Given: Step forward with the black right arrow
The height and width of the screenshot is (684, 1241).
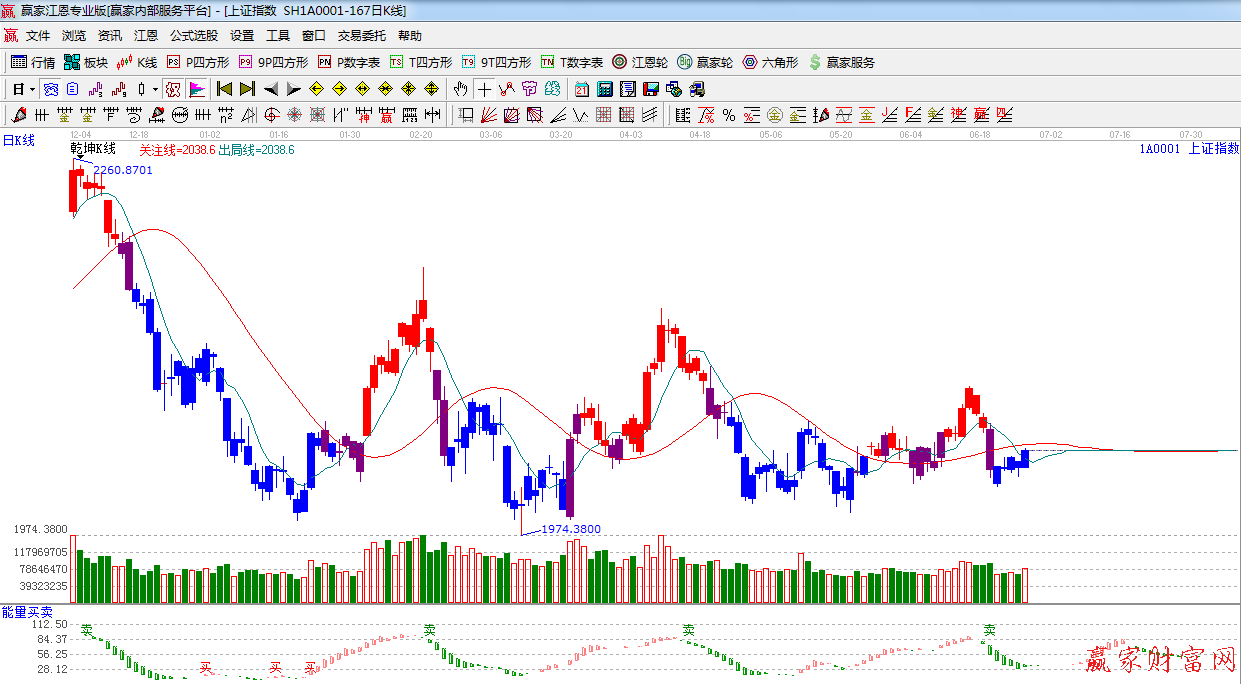Looking at the screenshot, I should tap(293, 89).
